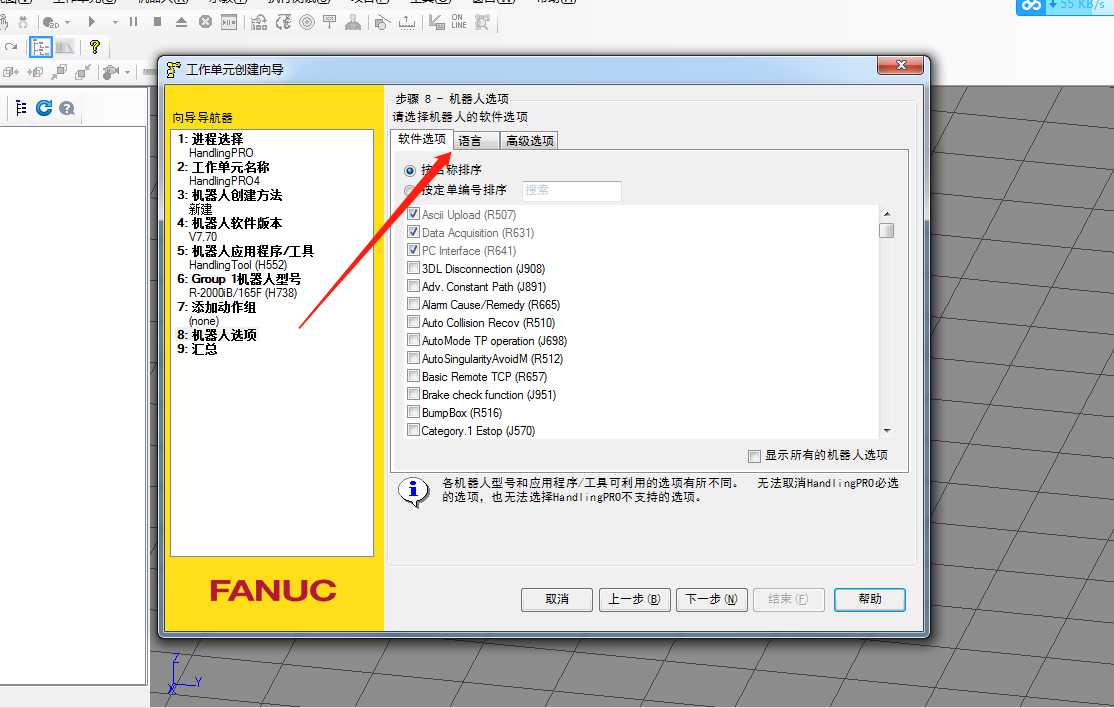The width and height of the screenshot is (1114, 708).
Task: Enable Adv. Constant Path (J891) option
Action: coord(413,285)
